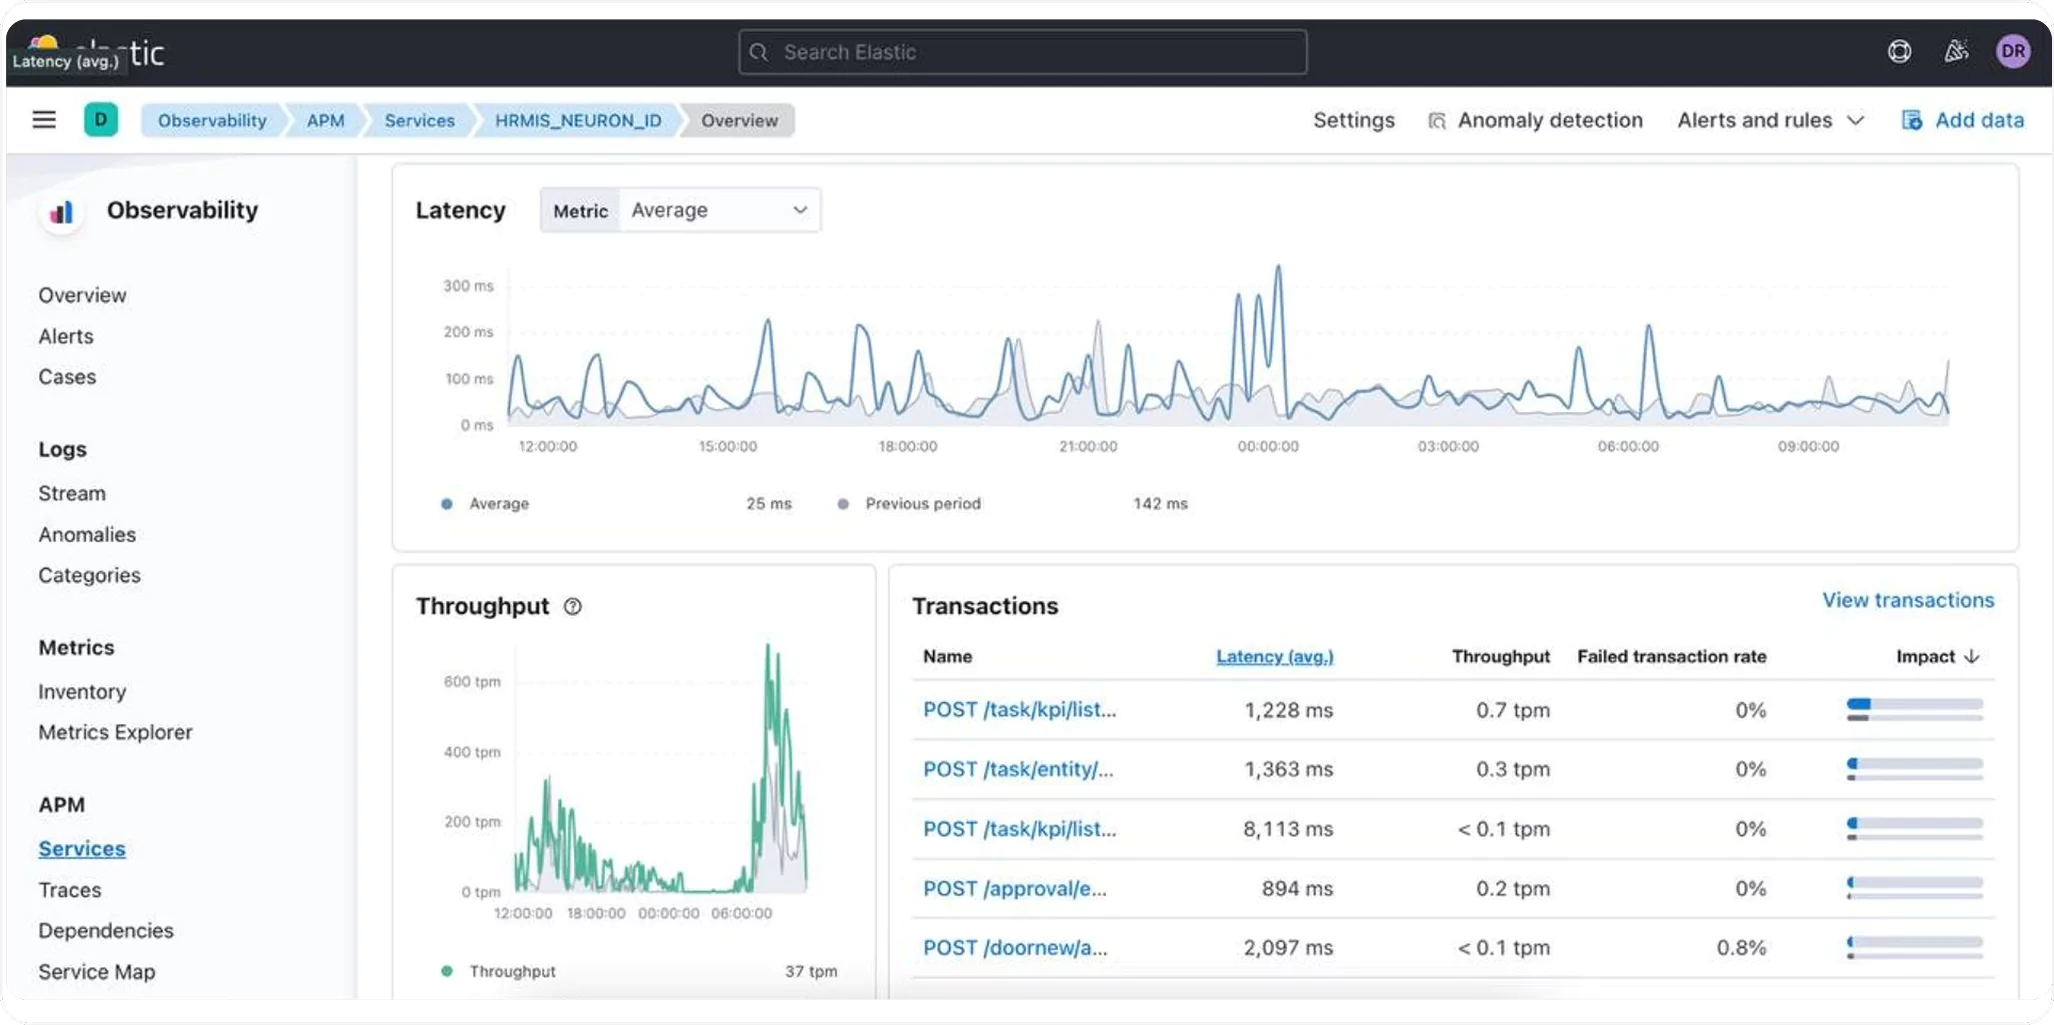Click the View transactions link

click(x=1907, y=600)
